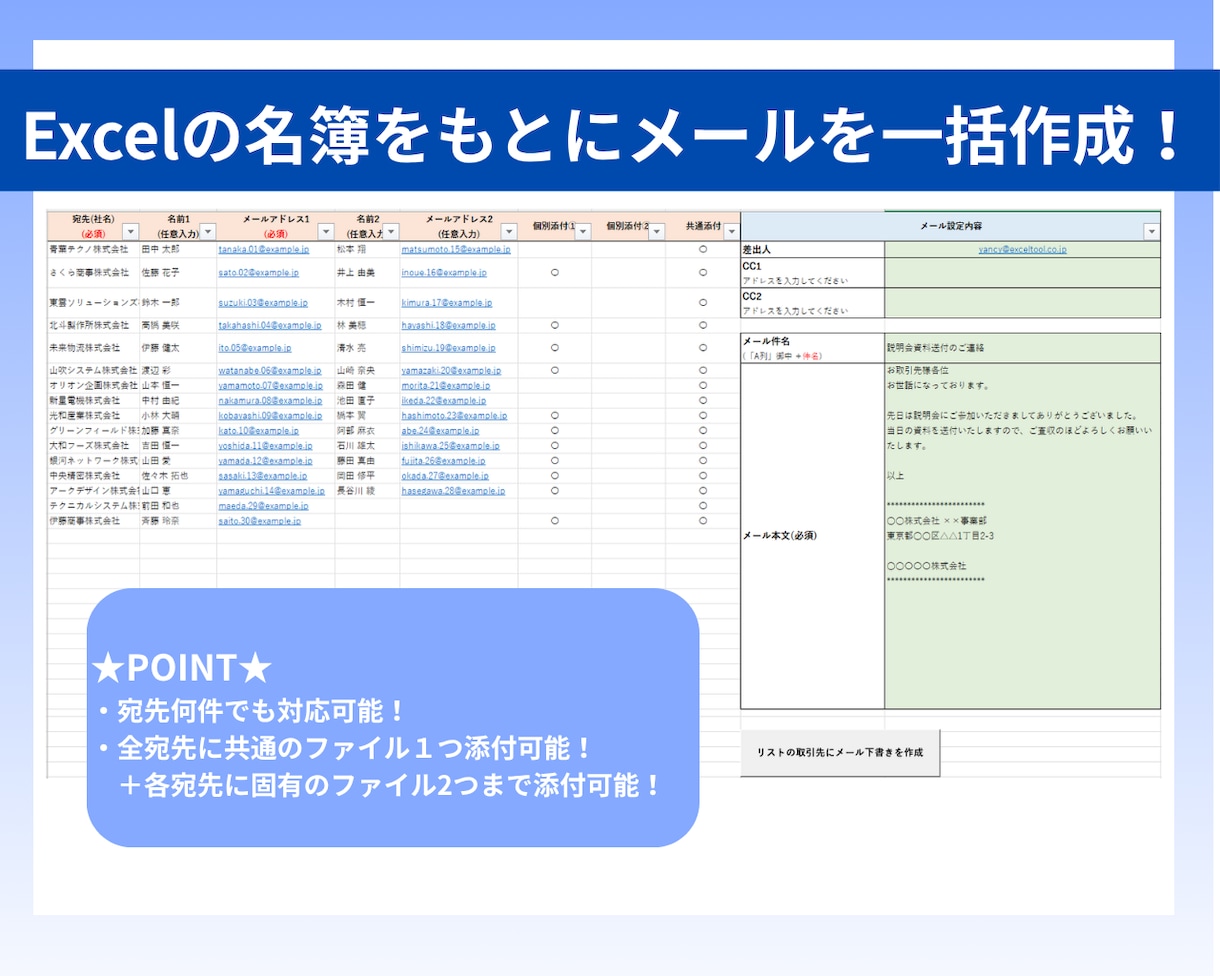Viewport: 1220px width, 976px height.
Task: Select the 共通添付 circle in 青葉テクノ row
Action: pyautogui.click(x=703, y=249)
